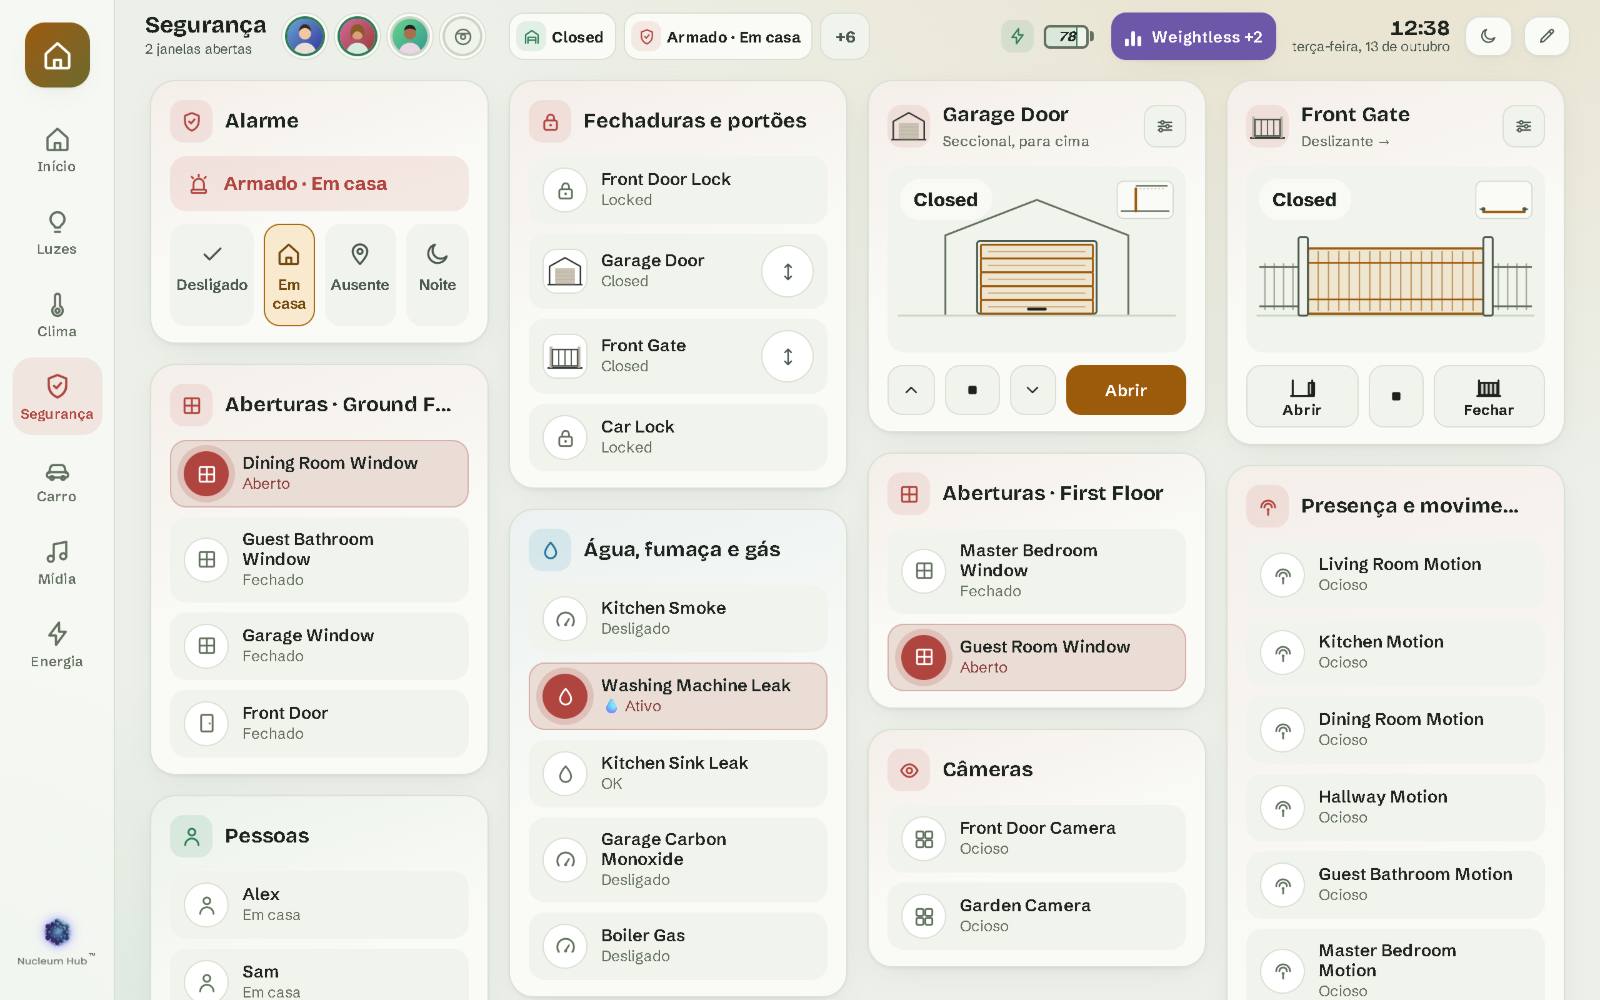Viewport: 1600px width, 1000px height.
Task: Click the orange Abrir garage button
Action: click(1126, 390)
